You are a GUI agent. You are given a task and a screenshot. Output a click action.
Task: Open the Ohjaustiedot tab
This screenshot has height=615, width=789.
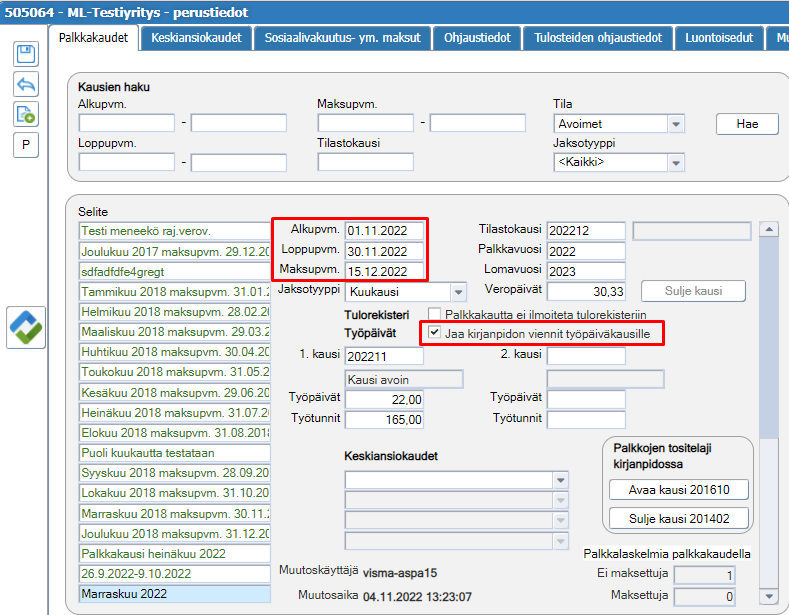coord(477,38)
